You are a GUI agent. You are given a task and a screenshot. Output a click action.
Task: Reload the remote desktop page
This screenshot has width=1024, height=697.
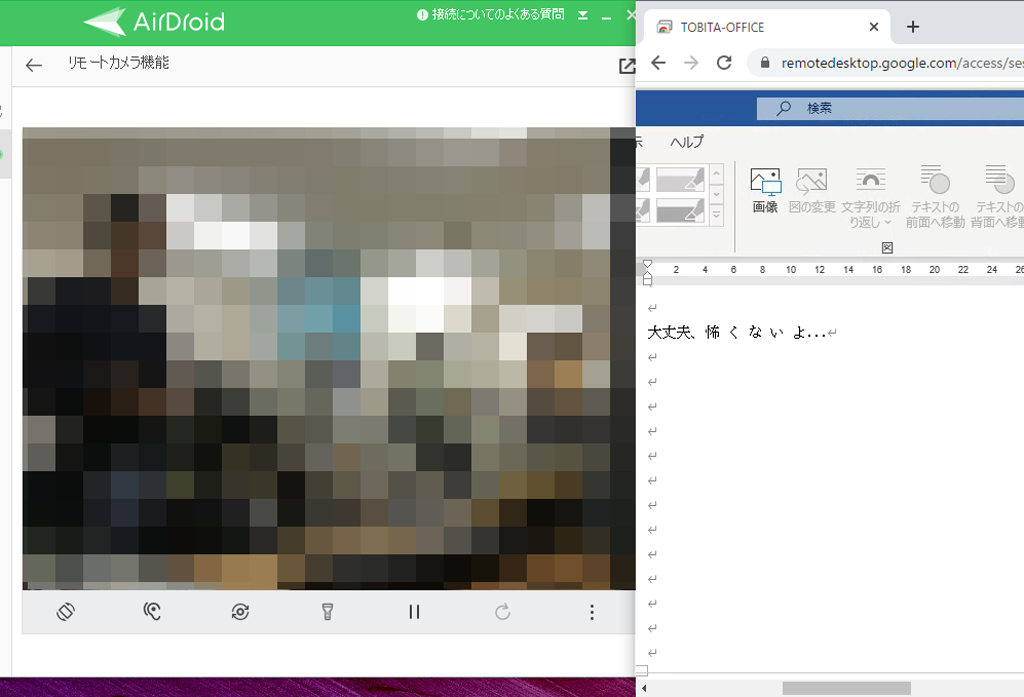click(x=724, y=62)
